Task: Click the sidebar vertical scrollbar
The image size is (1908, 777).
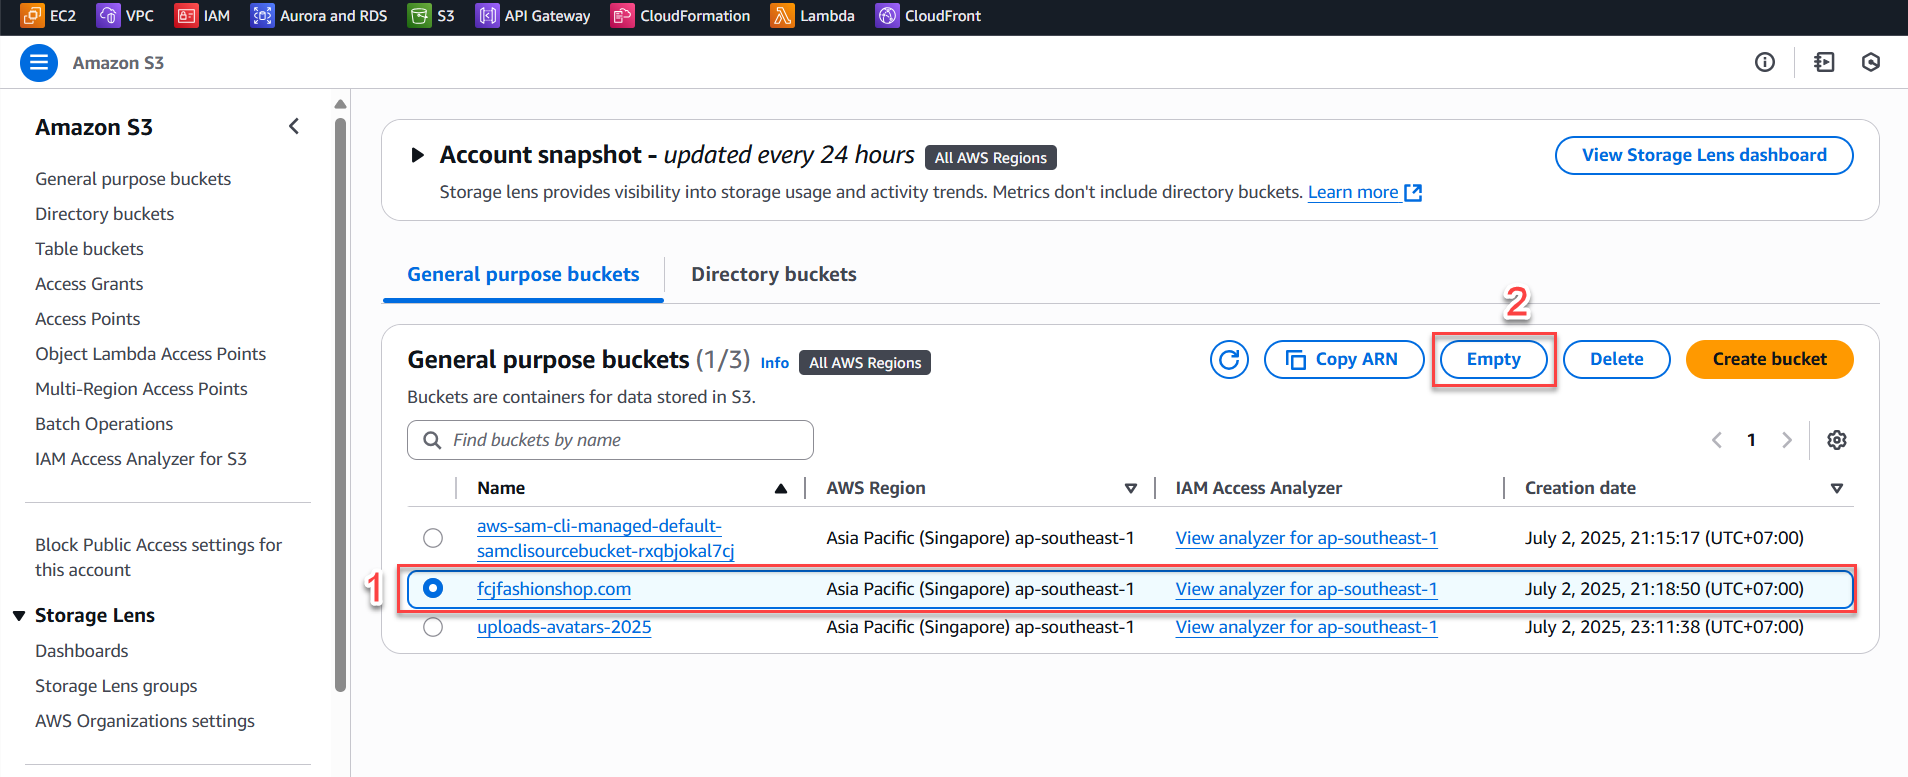Action: [340, 405]
